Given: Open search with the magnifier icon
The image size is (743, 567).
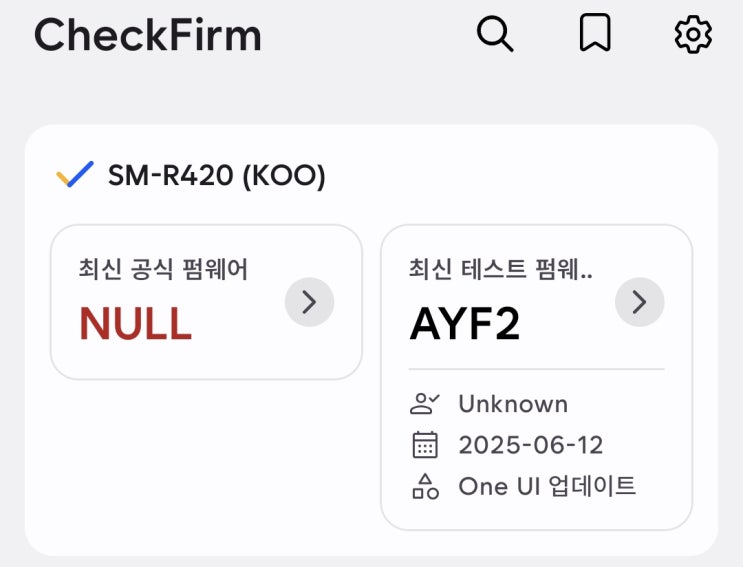Looking at the screenshot, I should click(494, 35).
